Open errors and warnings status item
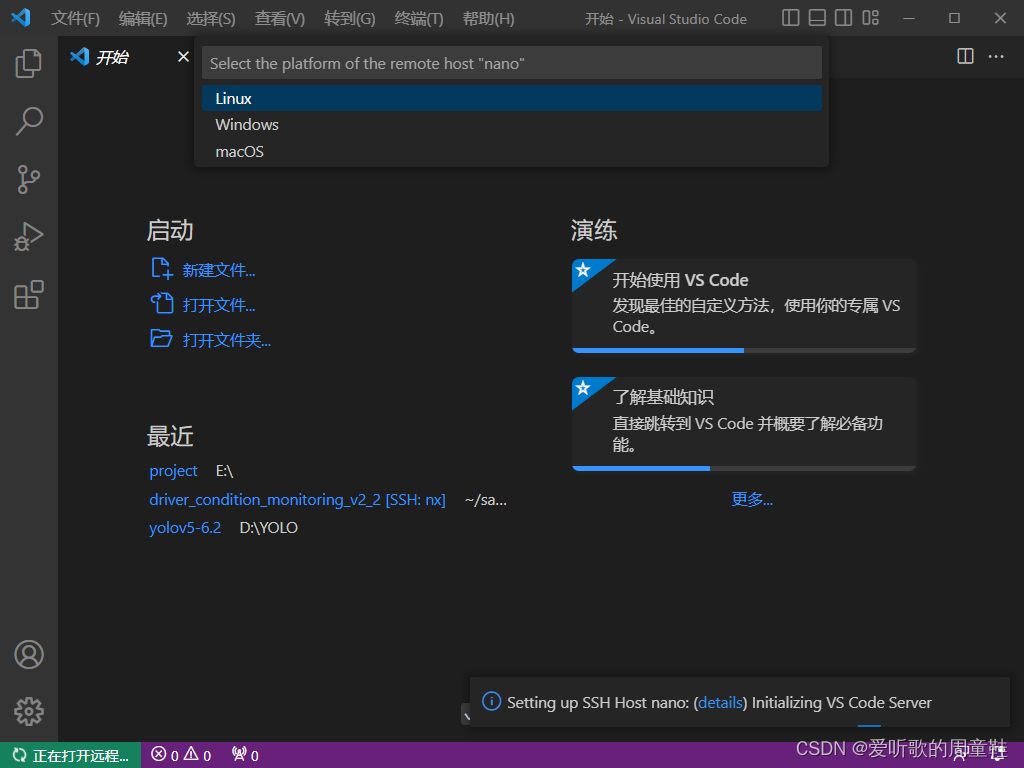The width and height of the screenshot is (1024, 768). [x=181, y=755]
